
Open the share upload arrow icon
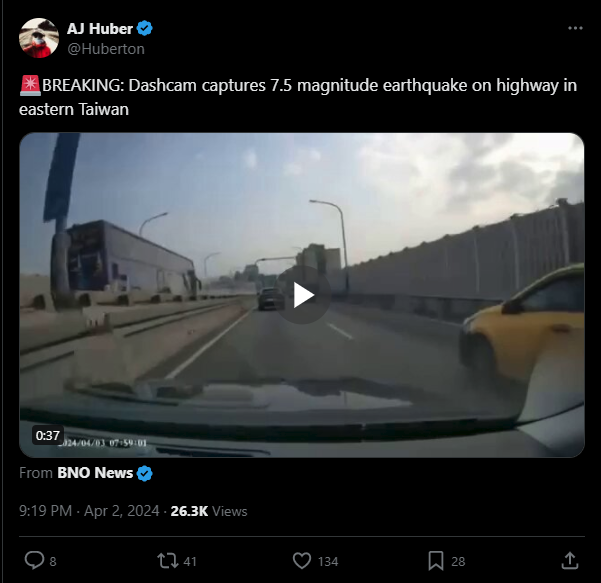(570, 561)
